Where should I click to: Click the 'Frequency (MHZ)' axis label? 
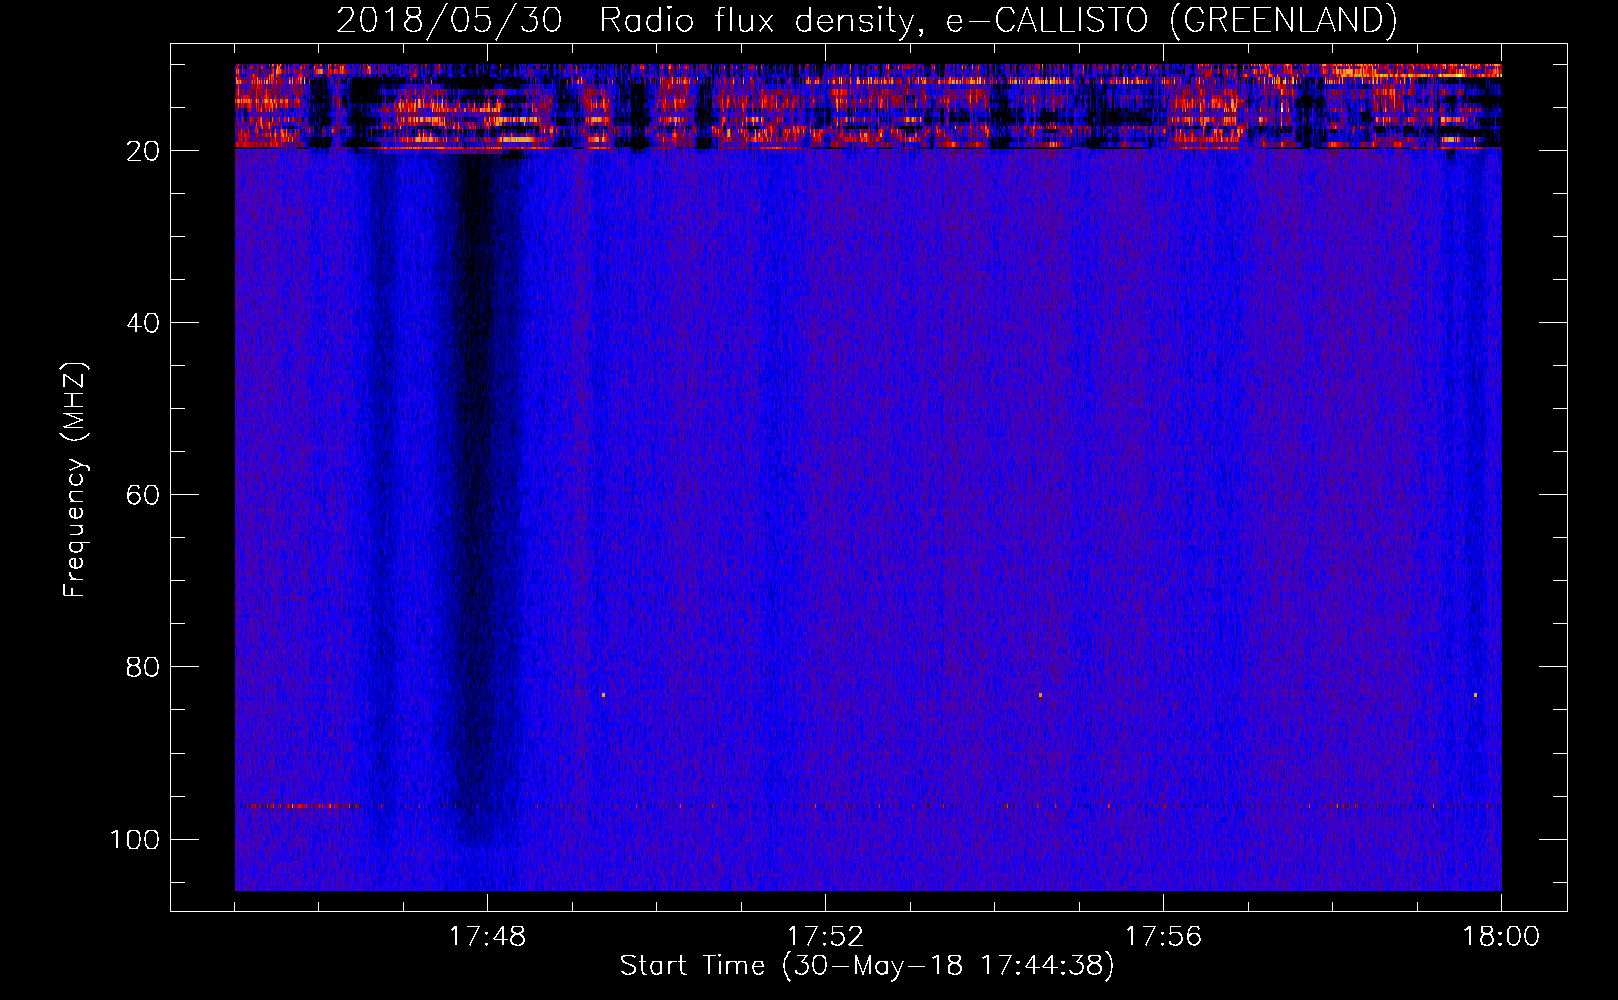pyautogui.click(x=75, y=480)
